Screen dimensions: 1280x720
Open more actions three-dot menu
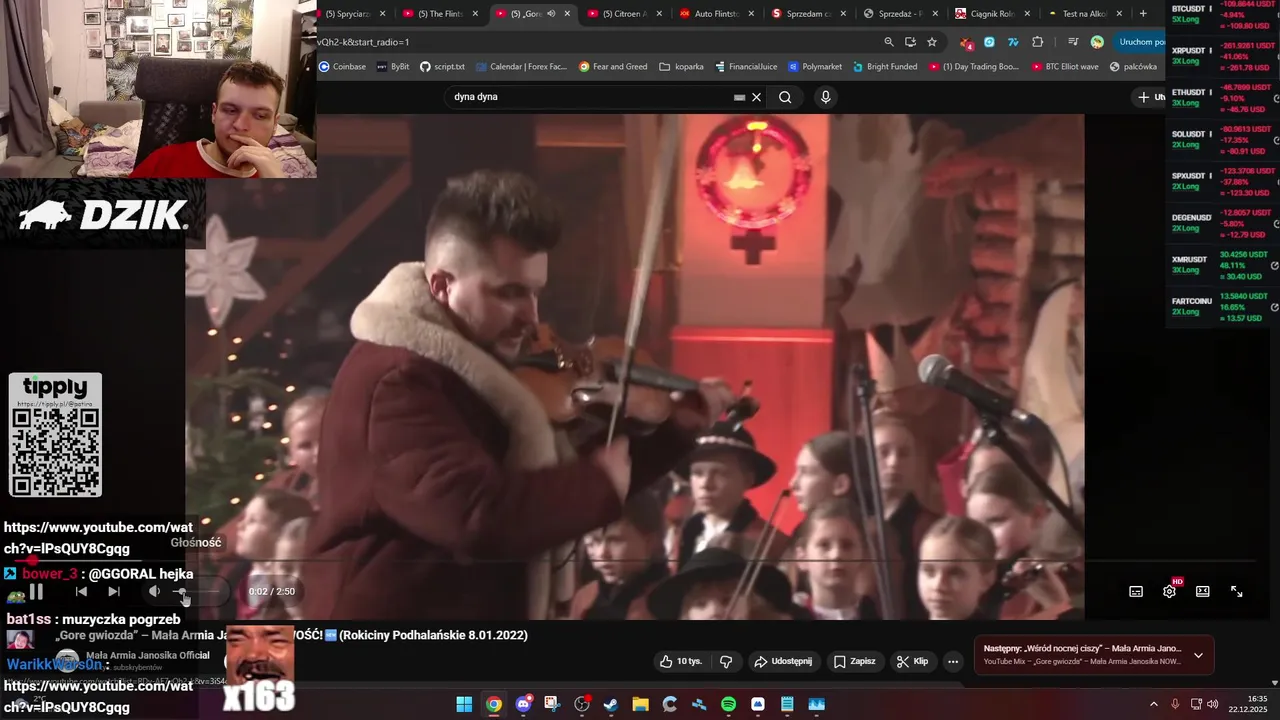[953, 661]
